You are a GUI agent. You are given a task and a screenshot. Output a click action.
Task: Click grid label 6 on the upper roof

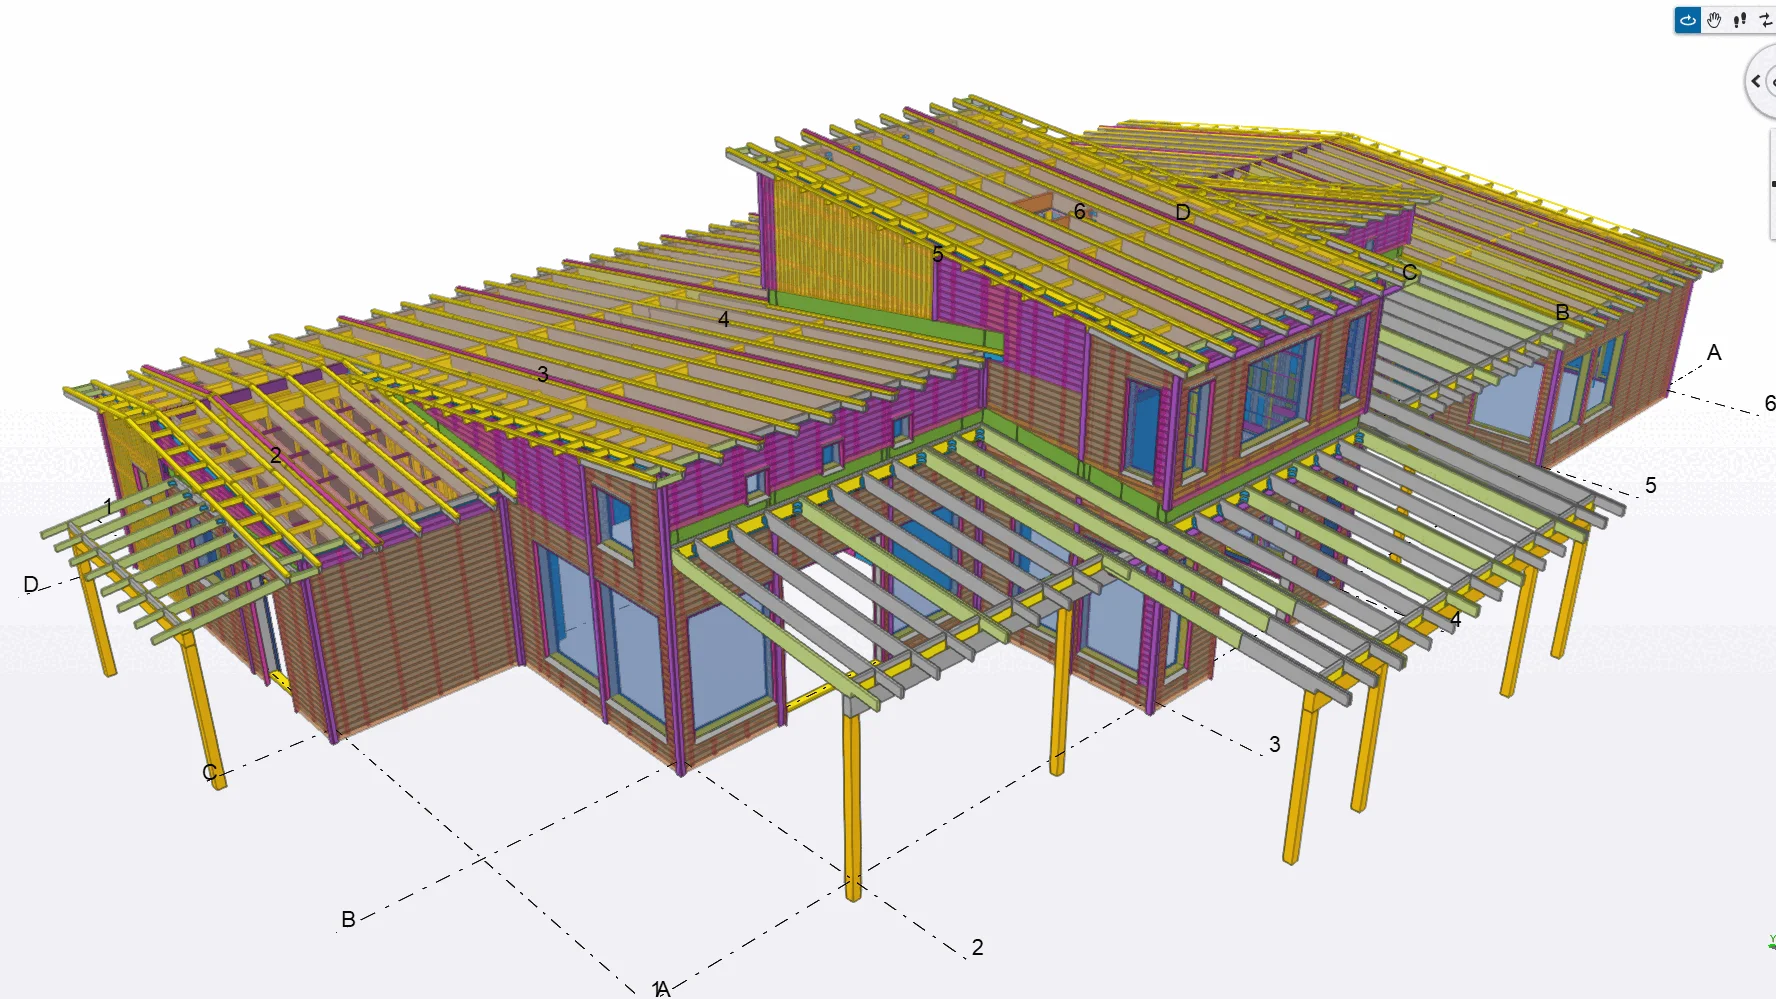pos(1079,212)
